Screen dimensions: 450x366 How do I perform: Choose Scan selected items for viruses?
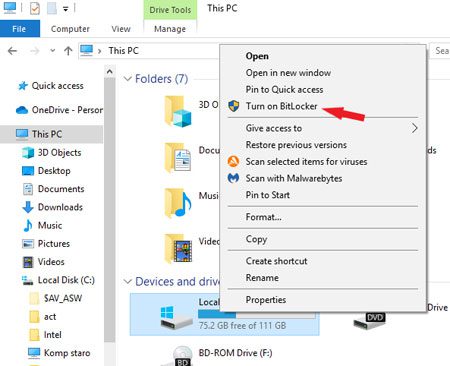323,161
